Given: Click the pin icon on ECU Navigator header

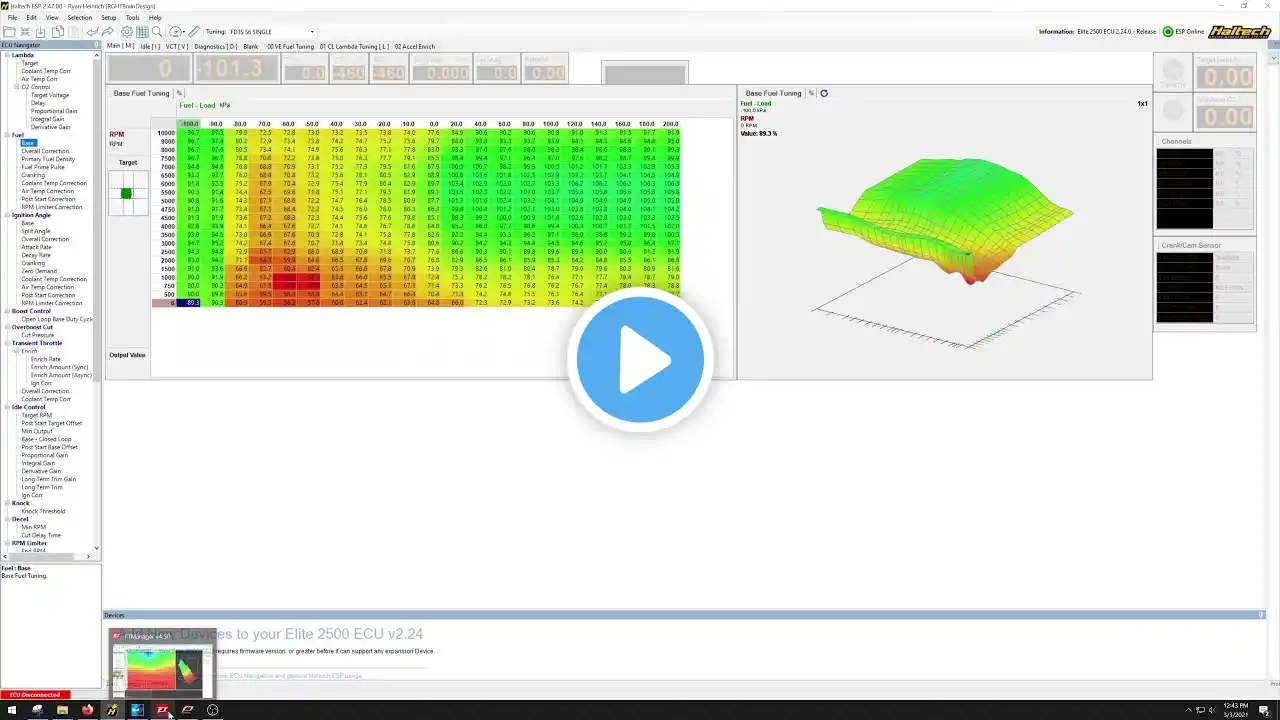Looking at the screenshot, I should coord(97,45).
